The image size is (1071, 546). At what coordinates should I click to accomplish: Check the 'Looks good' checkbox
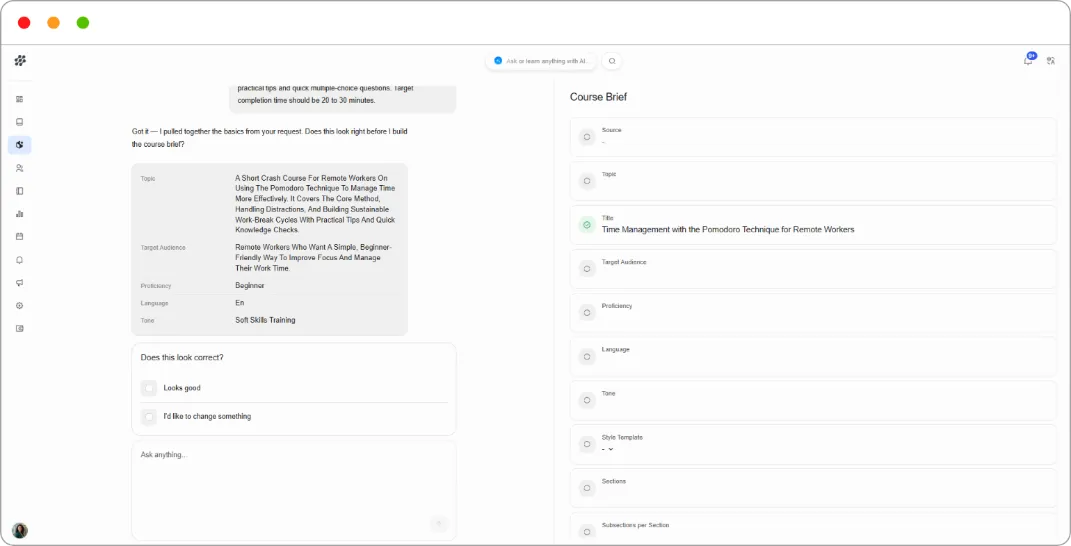tap(149, 388)
